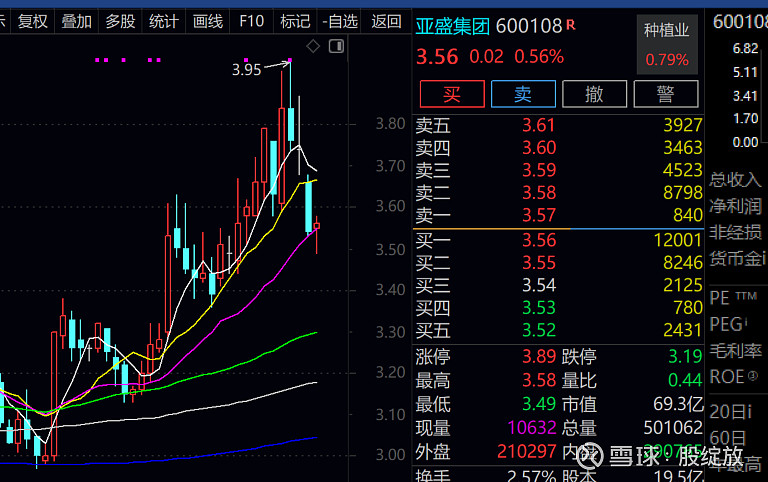This screenshot has height=482, width=768.
Task: Click the 标记 mark option
Action: 295,22
